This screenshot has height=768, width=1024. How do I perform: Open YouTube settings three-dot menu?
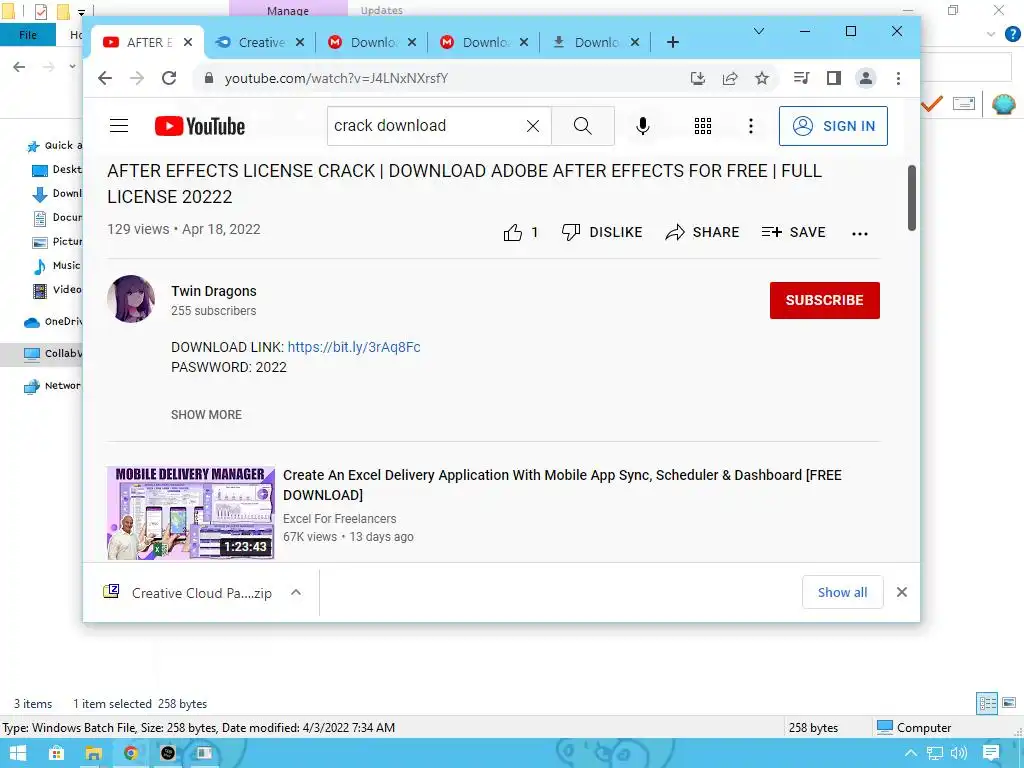point(751,126)
